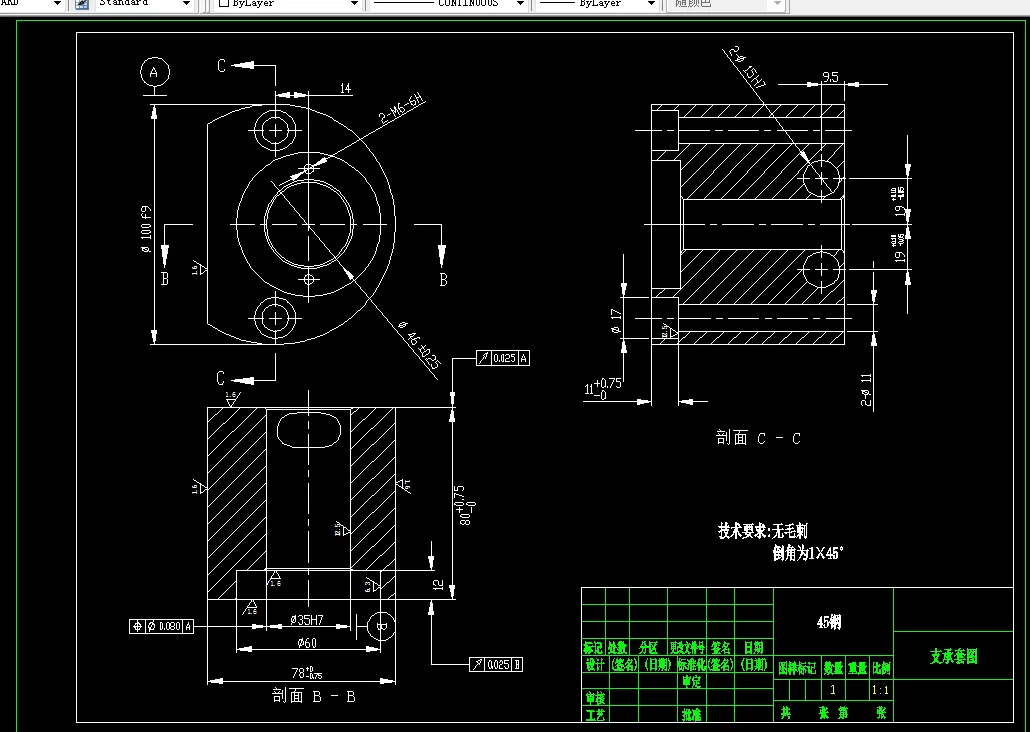The image size is (1030, 732).
Task: Open the dimension style manager icon
Action: click(81, 4)
